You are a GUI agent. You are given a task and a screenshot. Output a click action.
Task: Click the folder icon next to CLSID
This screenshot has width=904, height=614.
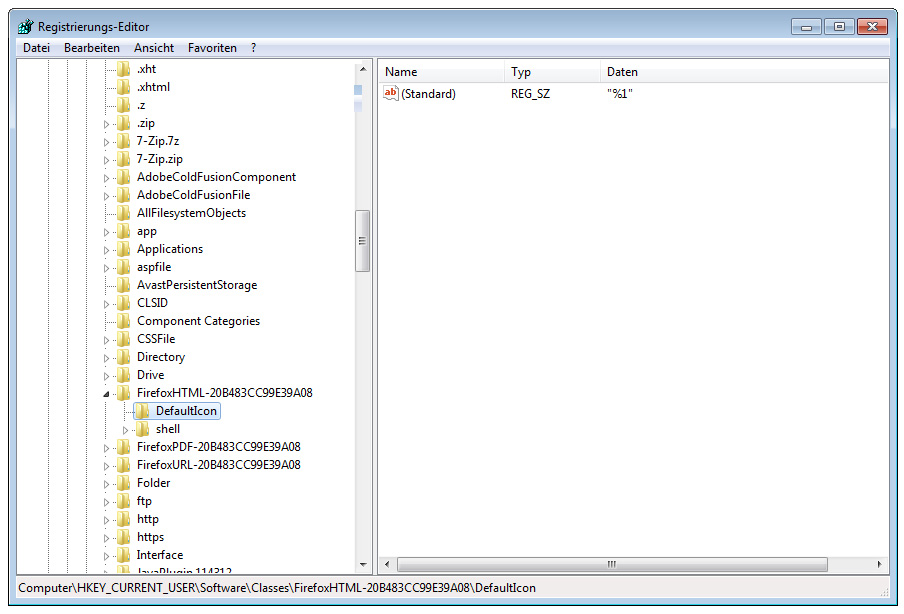[123, 303]
